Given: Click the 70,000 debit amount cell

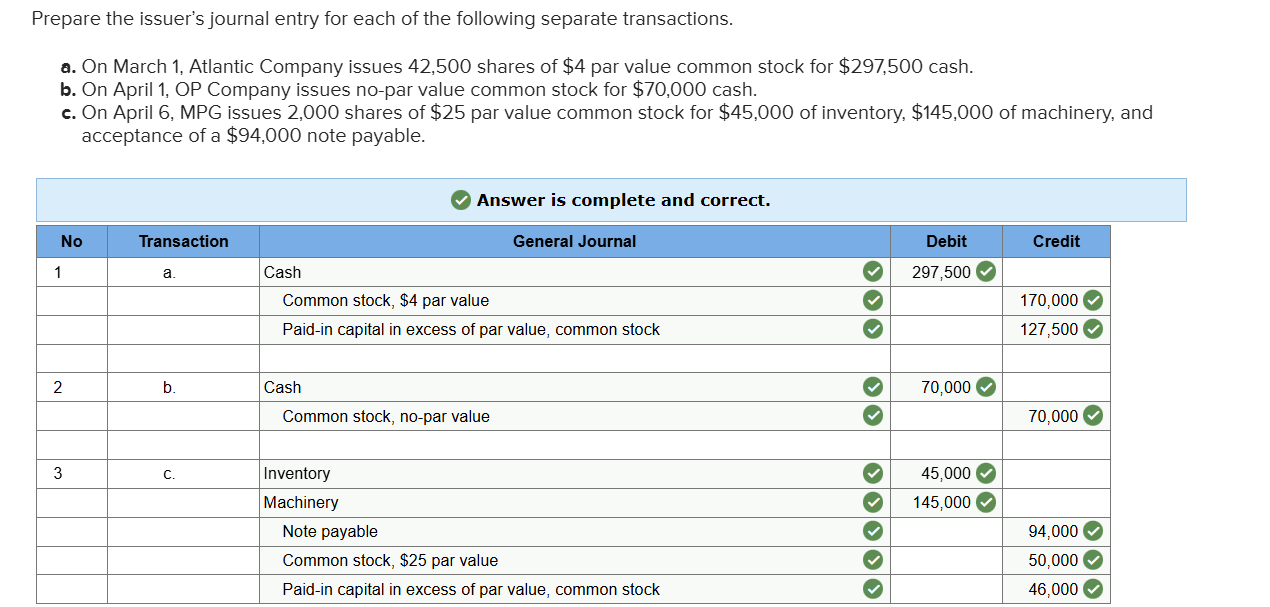Looking at the screenshot, I should (x=945, y=387).
